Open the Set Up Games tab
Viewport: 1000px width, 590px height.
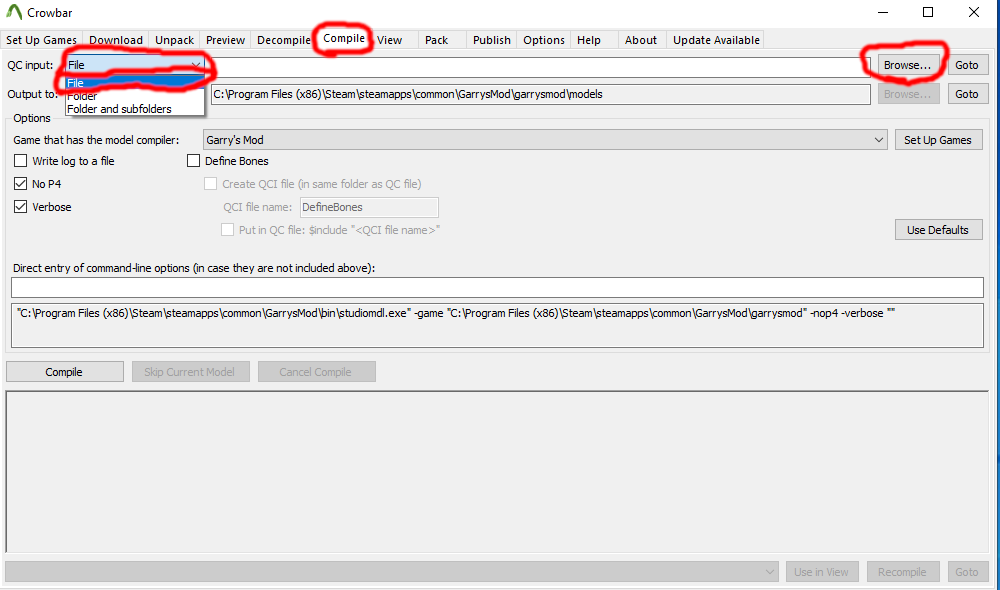coord(41,40)
